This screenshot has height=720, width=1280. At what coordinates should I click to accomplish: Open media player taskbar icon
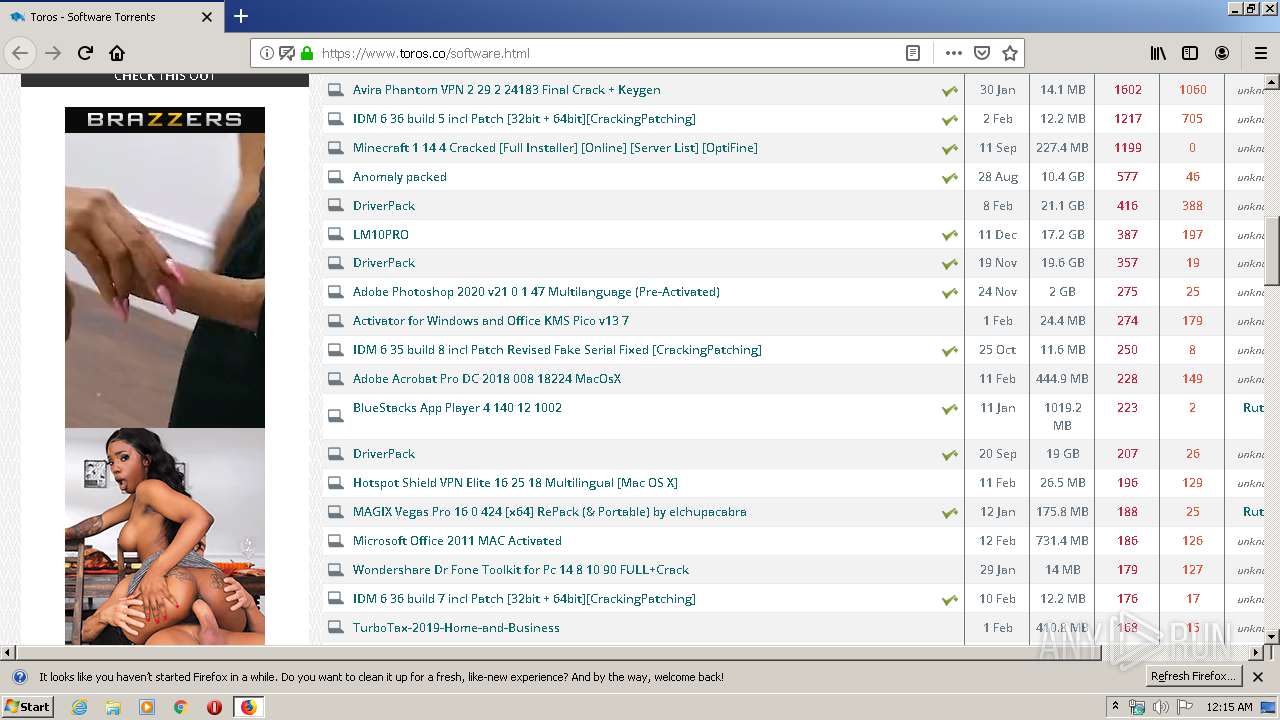click(x=147, y=707)
